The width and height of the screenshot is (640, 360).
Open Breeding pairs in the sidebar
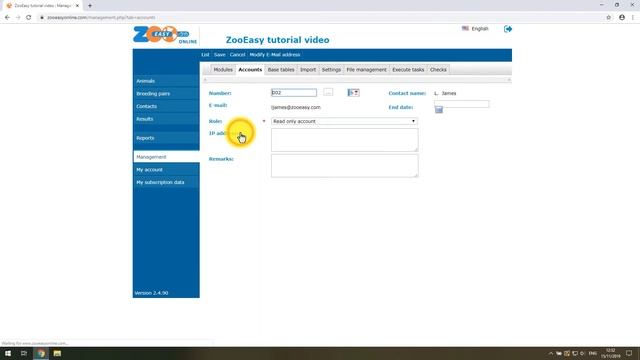[166, 93]
